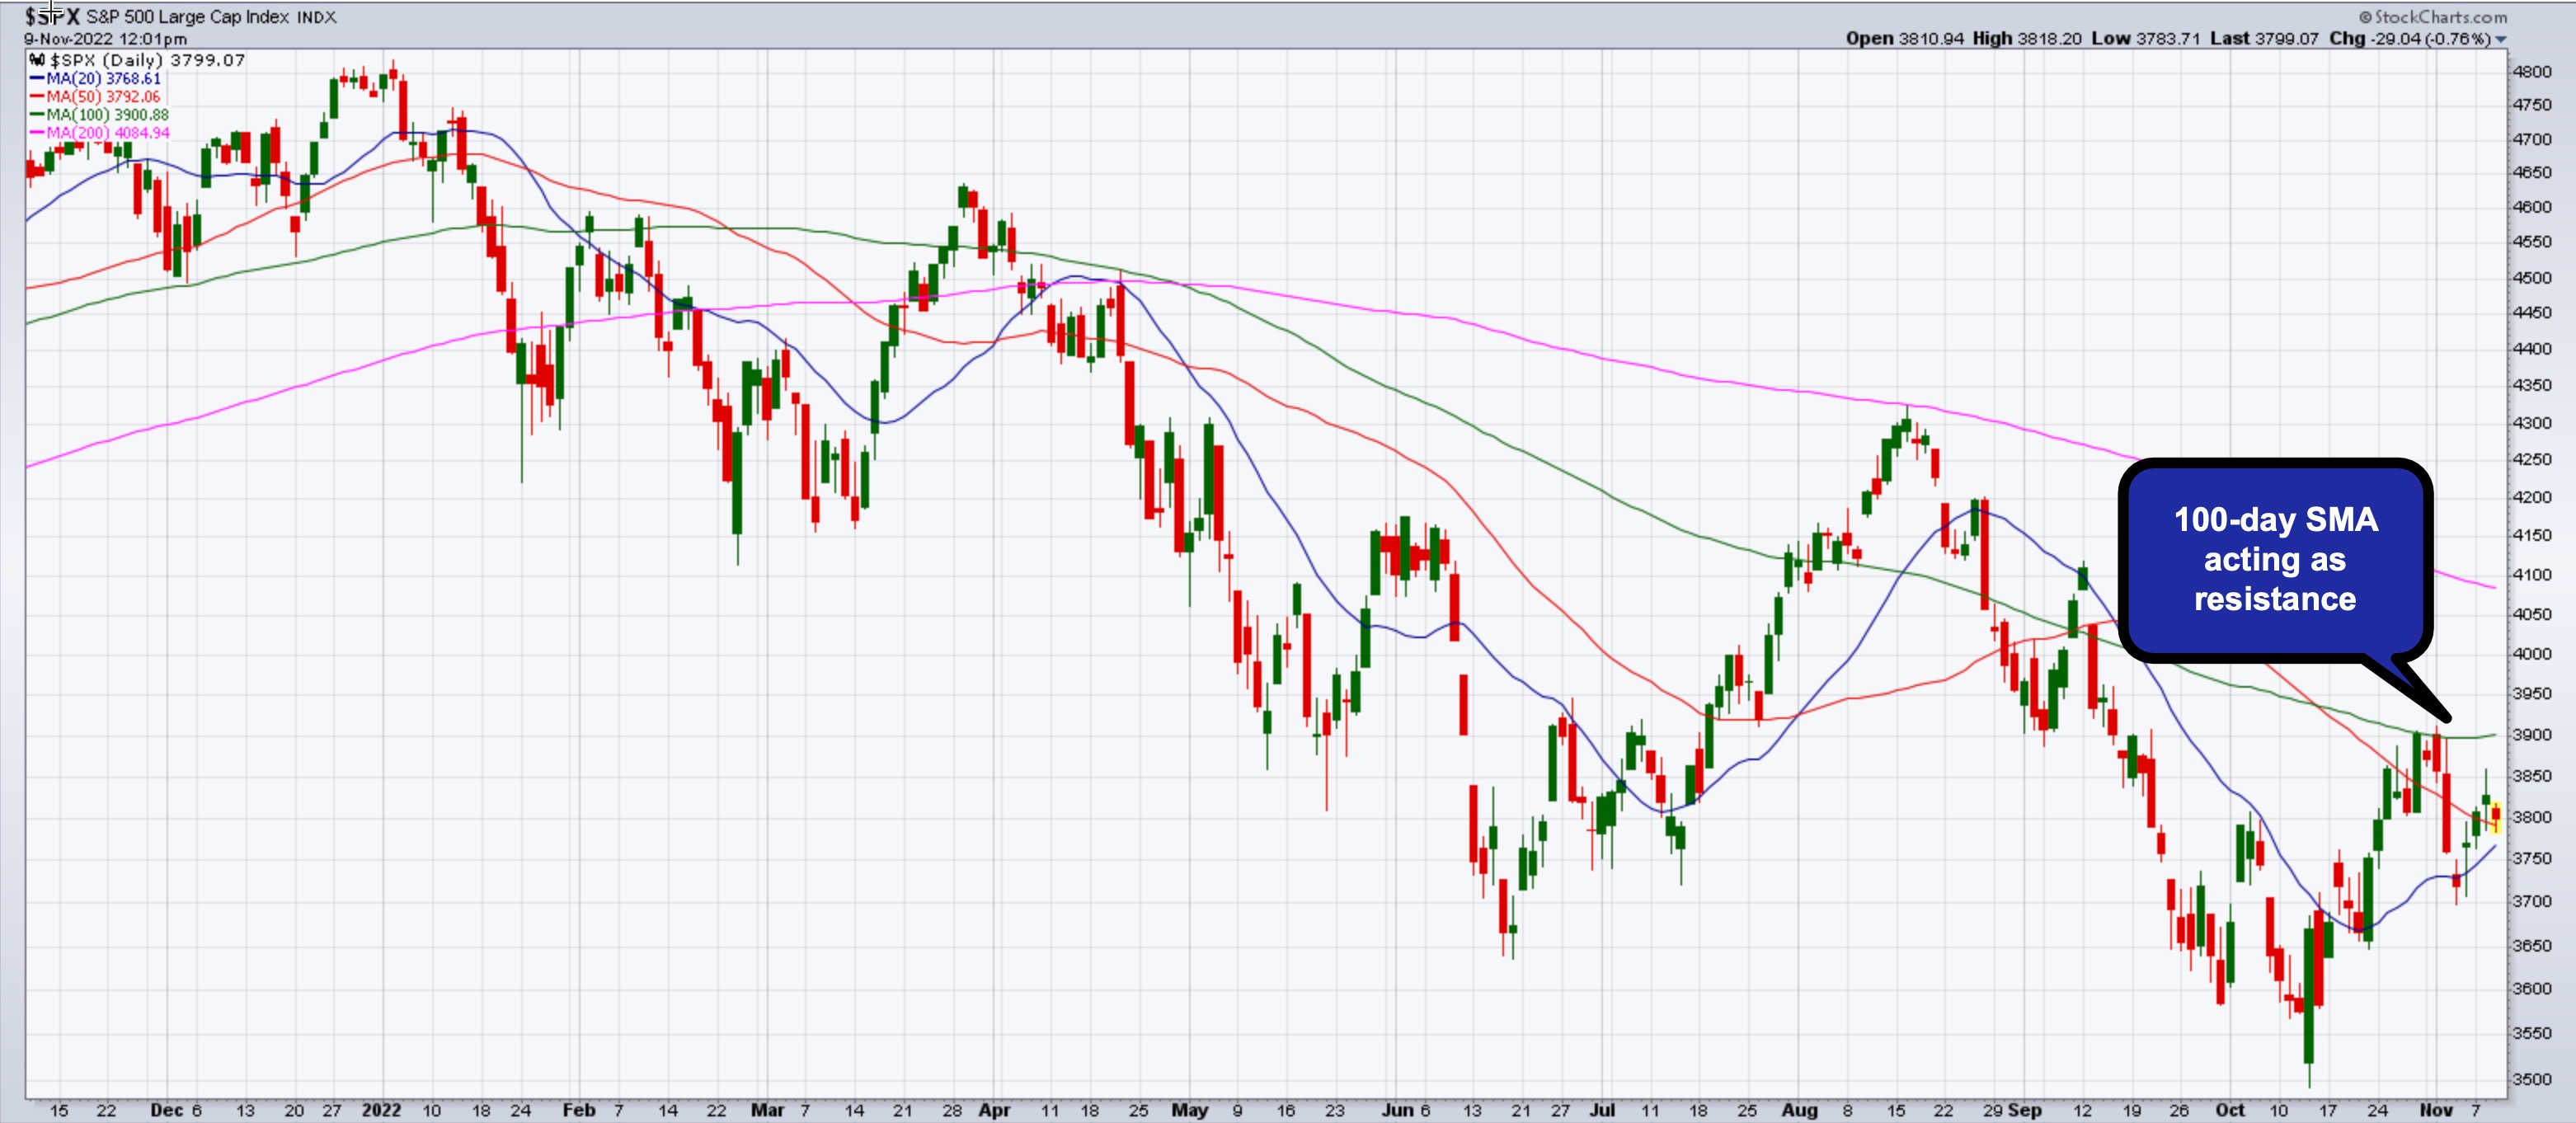Screen dimensions: 2576x1123
Task: Click the Nov marker on the date axis
Action: [2435, 1110]
